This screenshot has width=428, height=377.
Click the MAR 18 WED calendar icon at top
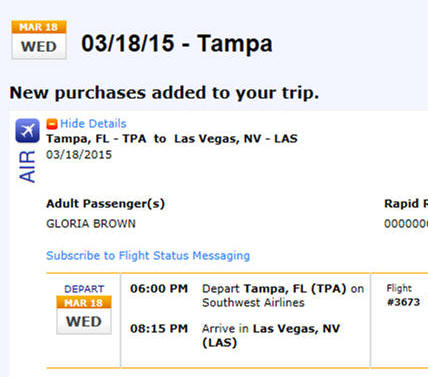coord(39,40)
